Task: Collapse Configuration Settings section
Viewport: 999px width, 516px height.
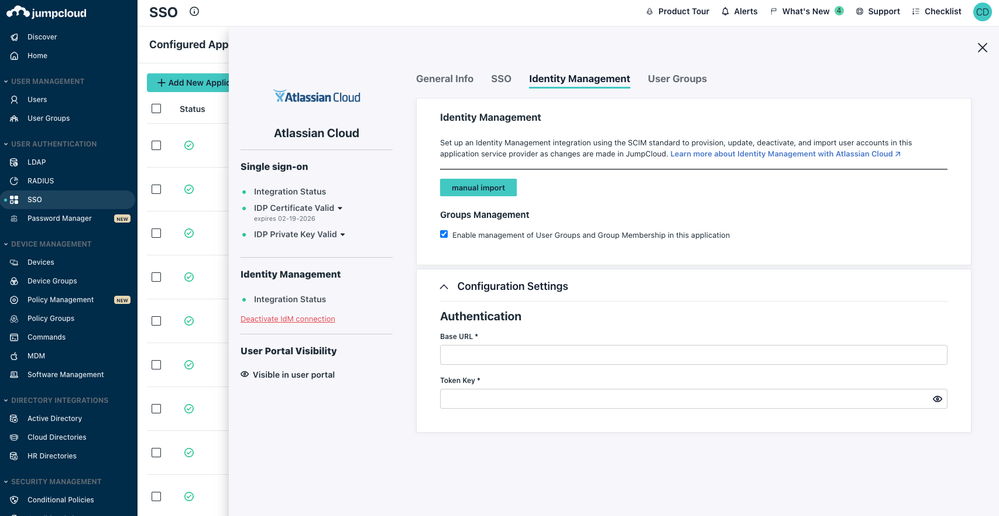Action: pyautogui.click(x=444, y=287)
